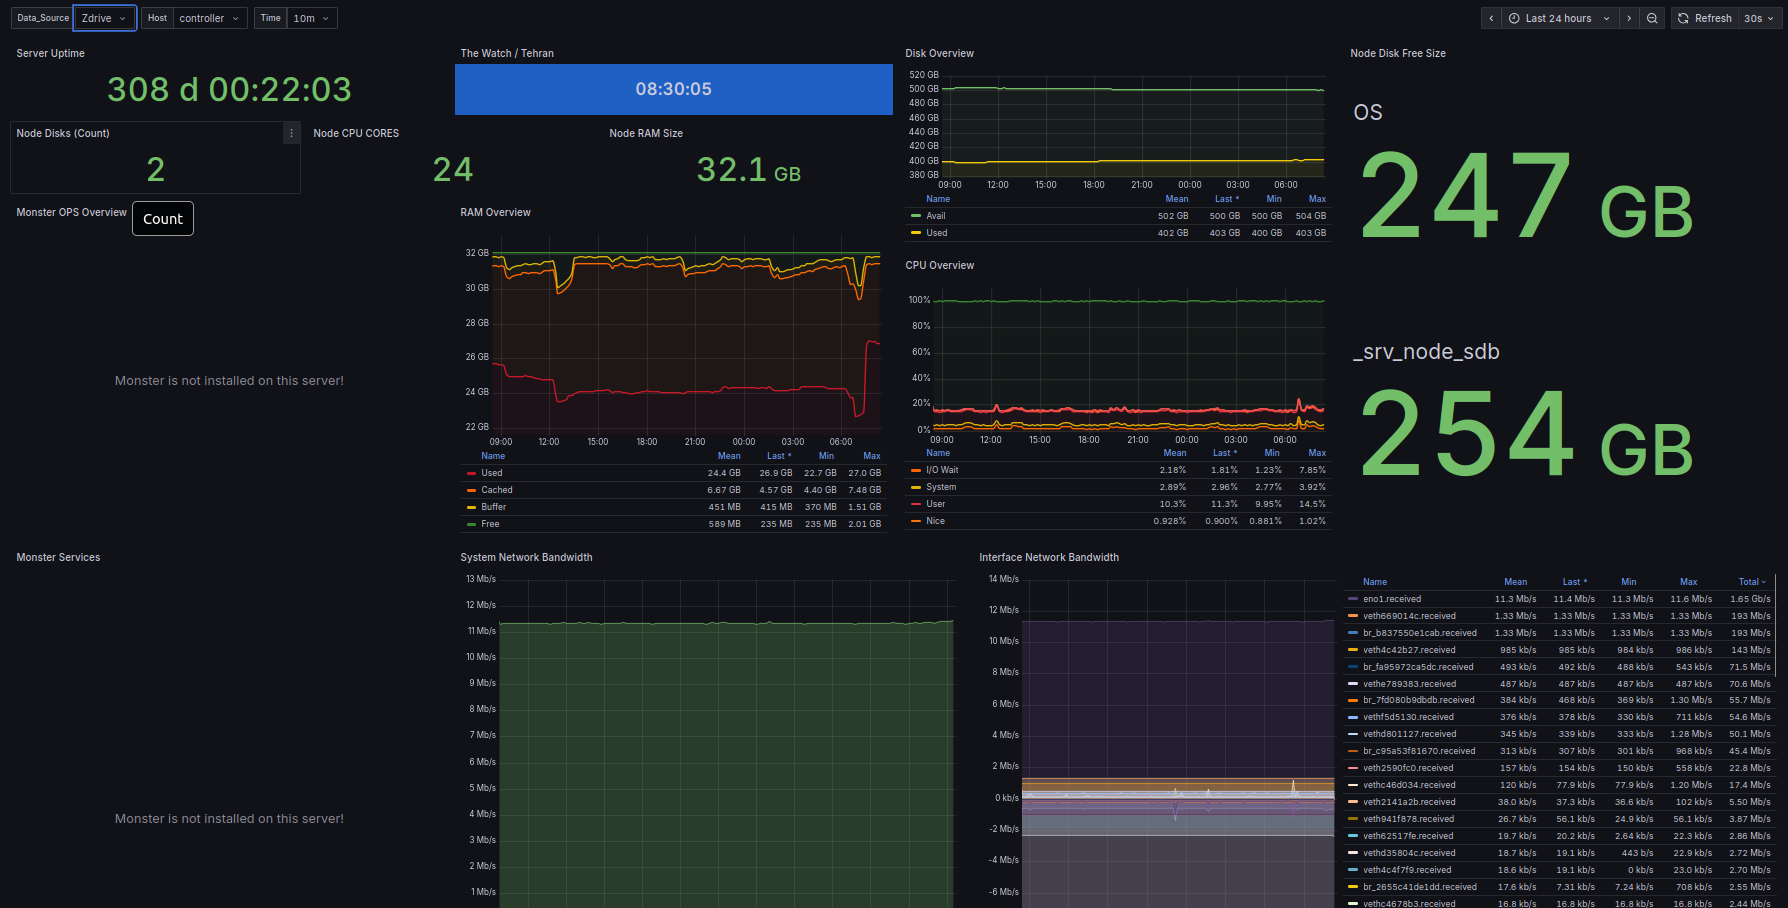Toggle Avail series in Disk Overview legend

click(x=935, y=216)
